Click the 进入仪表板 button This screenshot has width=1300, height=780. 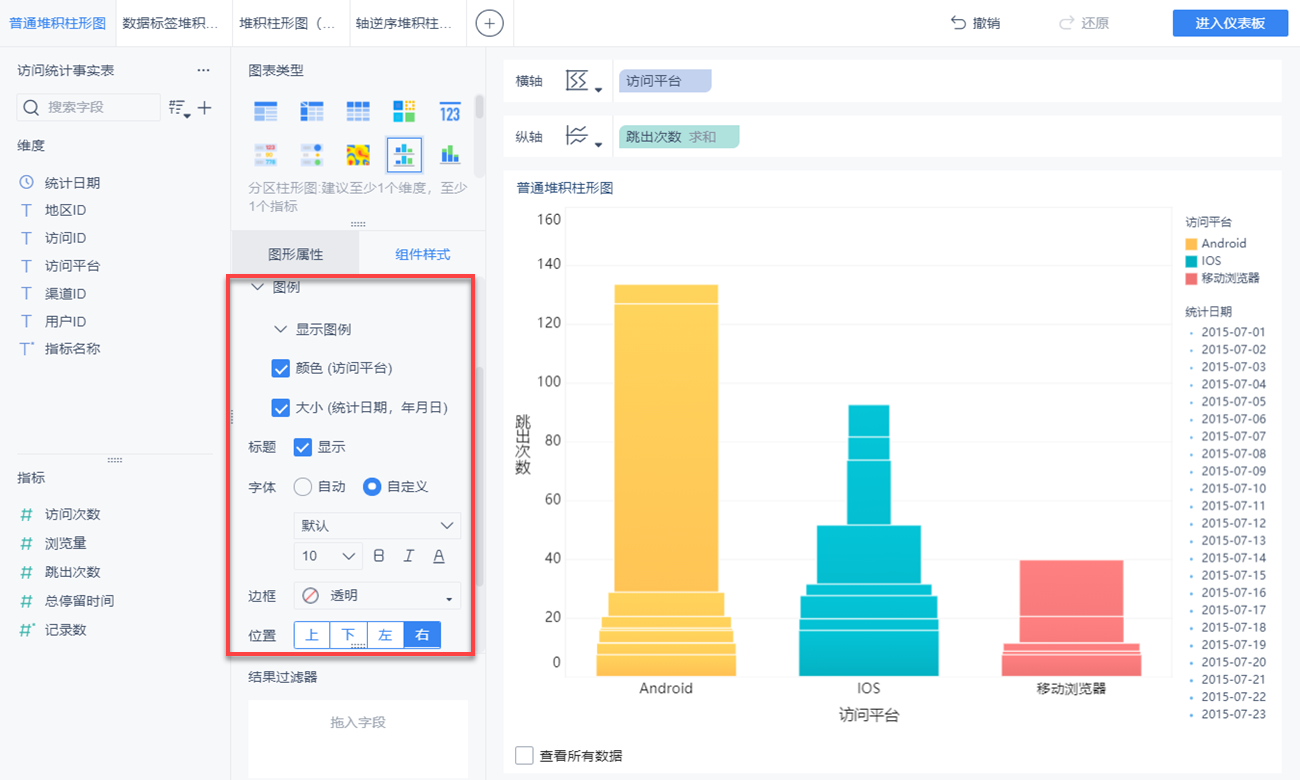coord(1230,23)
